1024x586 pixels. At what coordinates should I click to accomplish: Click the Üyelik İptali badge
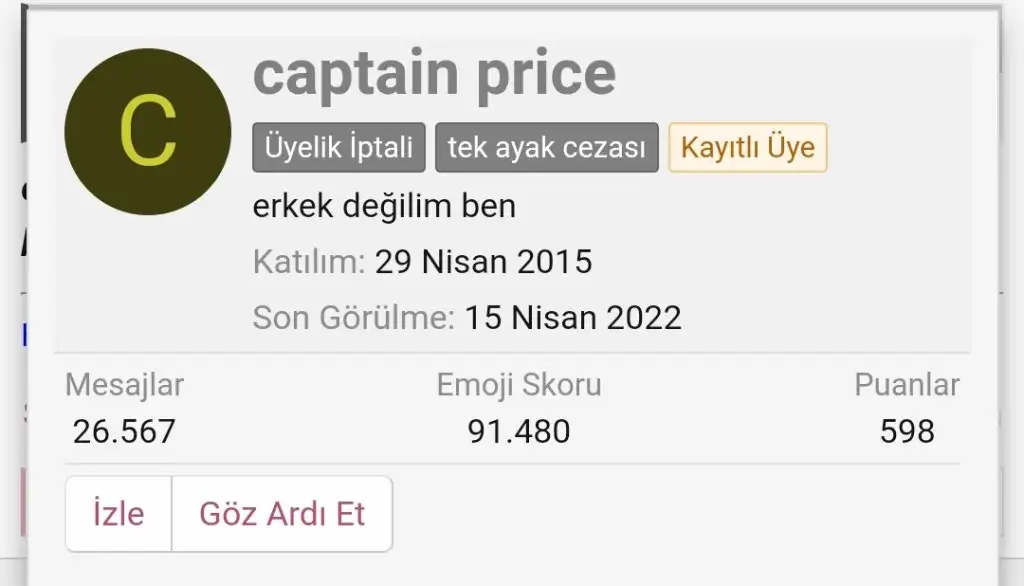[x=339, y=148]
